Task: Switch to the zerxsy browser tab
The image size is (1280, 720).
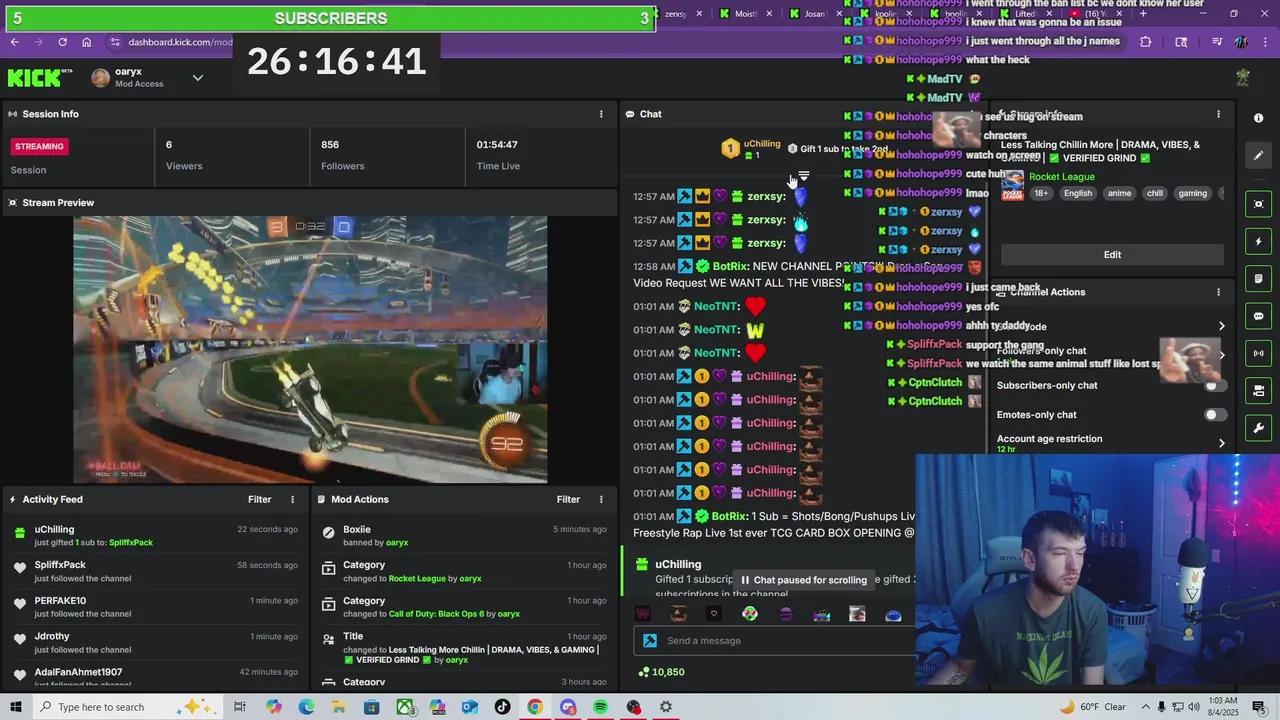Action: (676, 14)
